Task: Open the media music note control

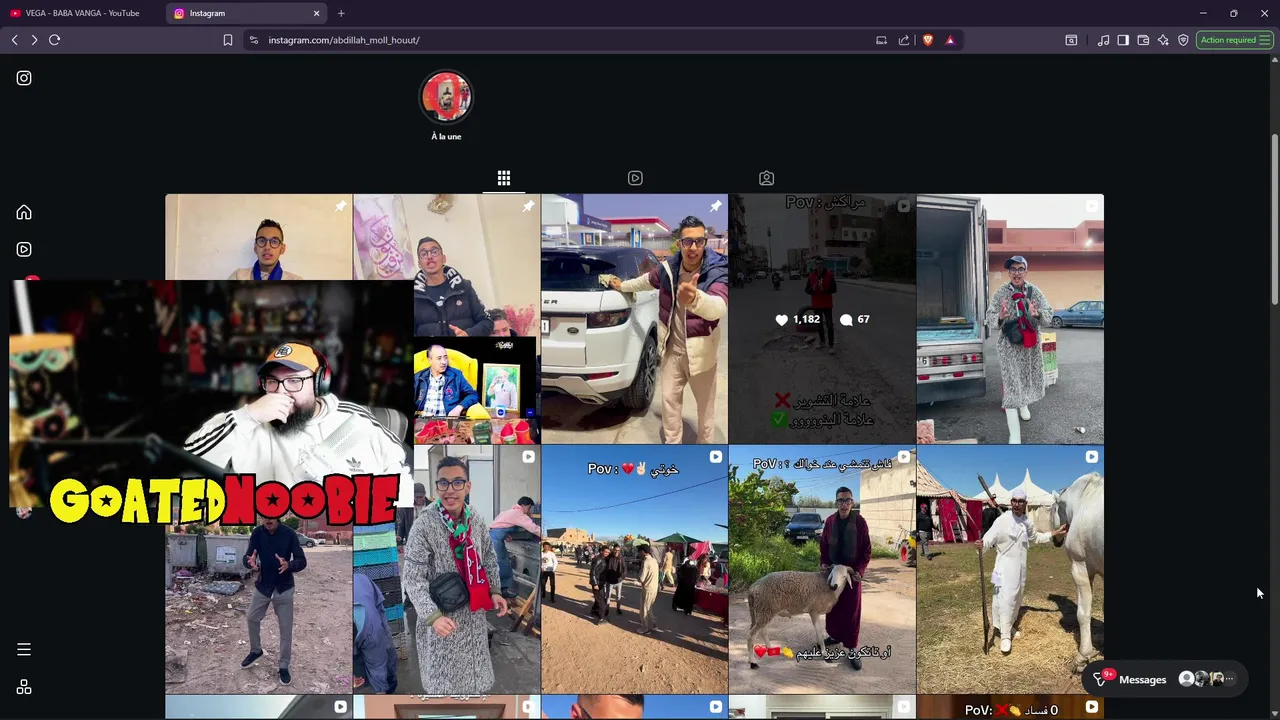Action: click(1103, 40)
